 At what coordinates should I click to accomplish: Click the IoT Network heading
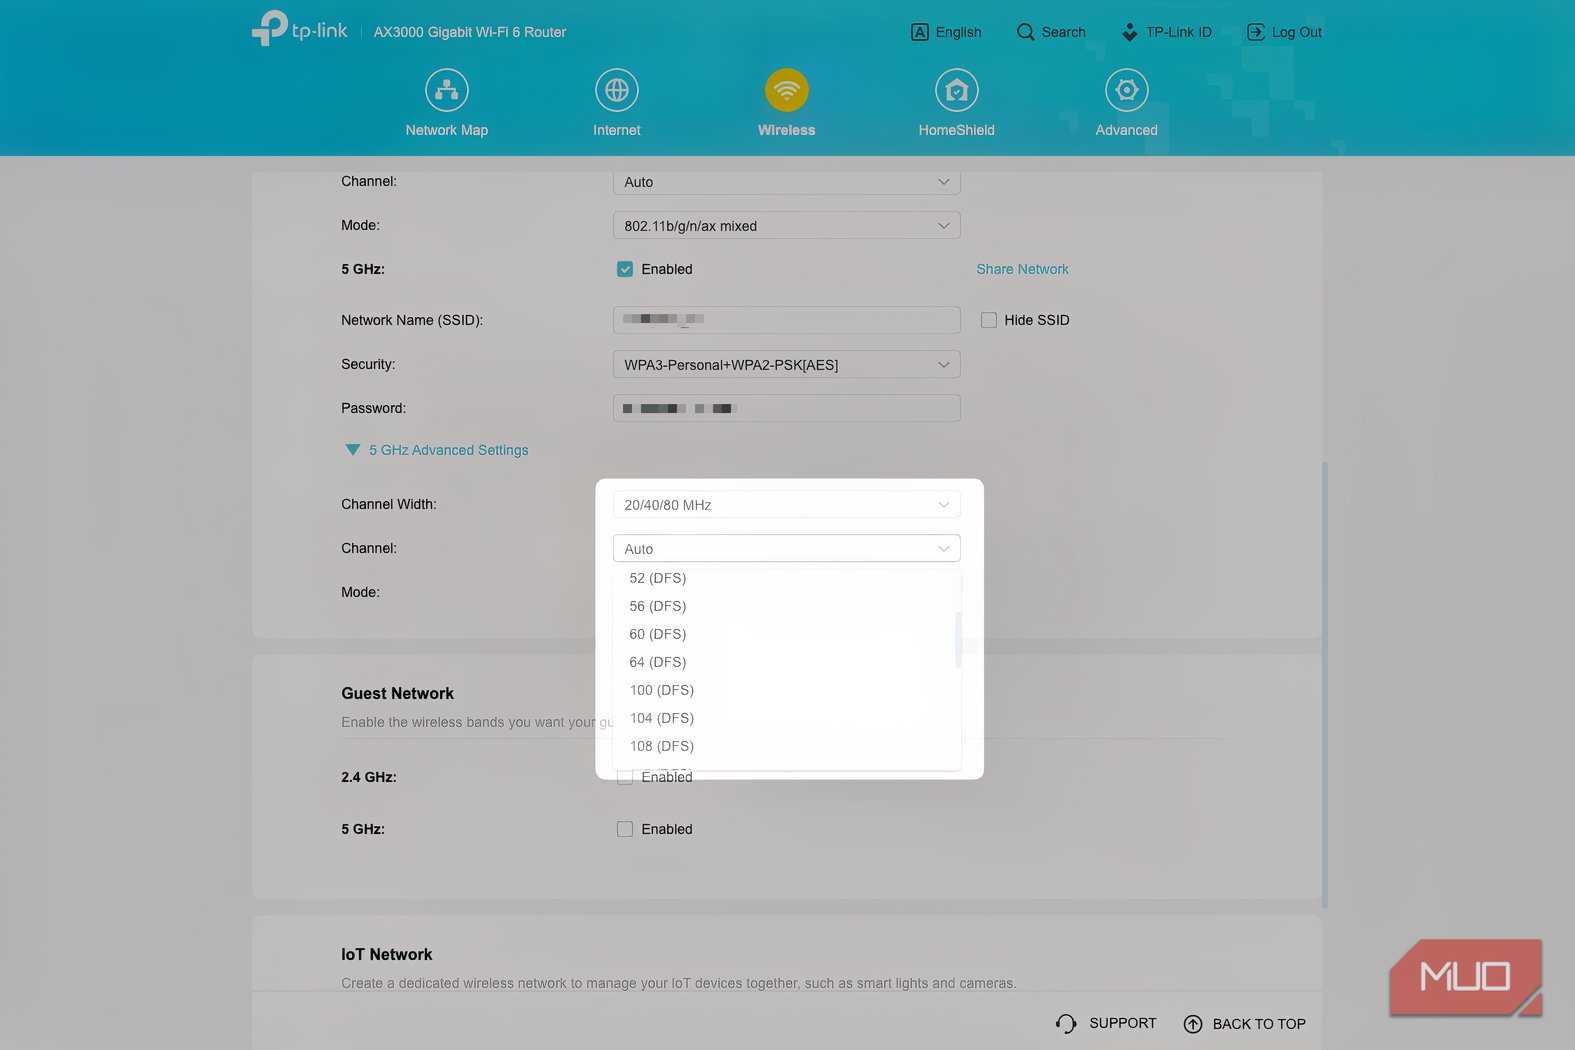(x=387, y=954)
